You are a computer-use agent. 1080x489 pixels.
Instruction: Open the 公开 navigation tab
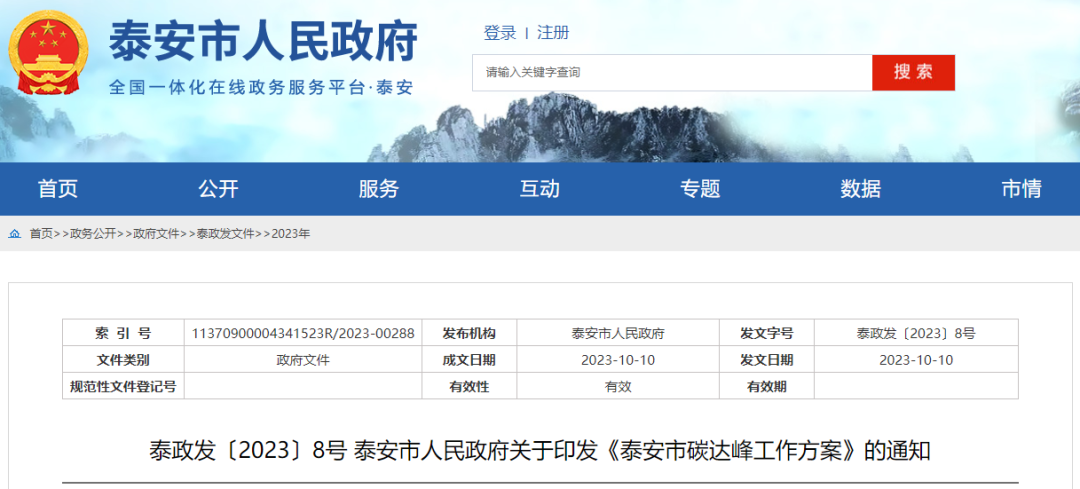click(218, 189)
